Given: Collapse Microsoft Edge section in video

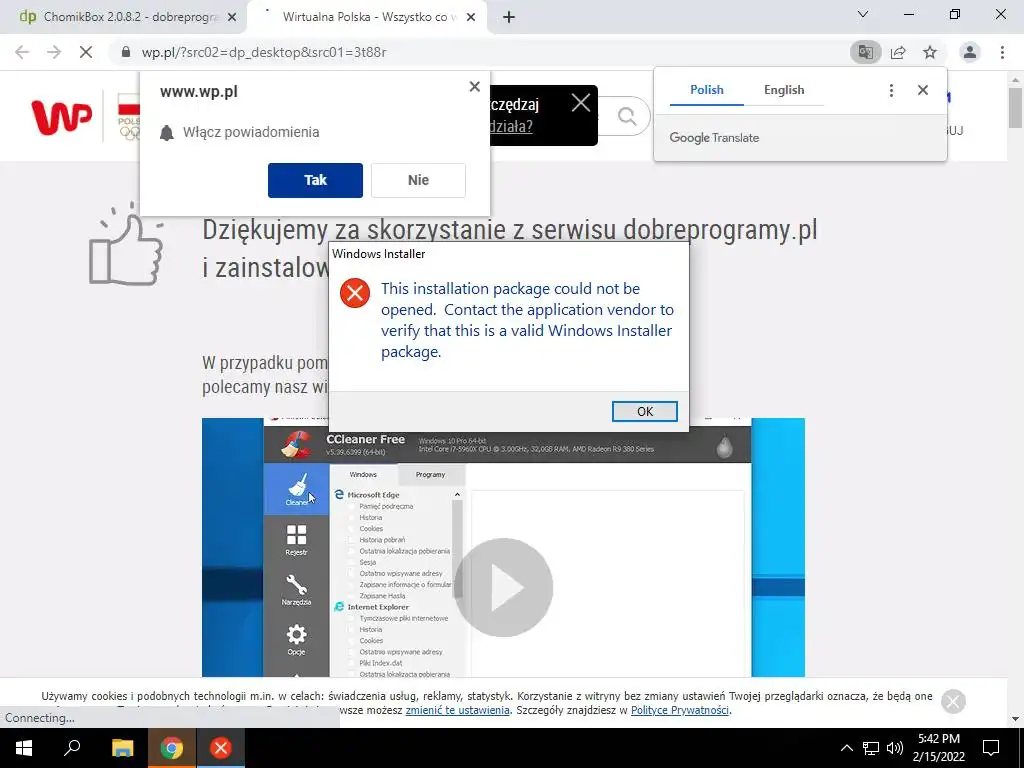Looking at the screenshot, I should point(457,495).
